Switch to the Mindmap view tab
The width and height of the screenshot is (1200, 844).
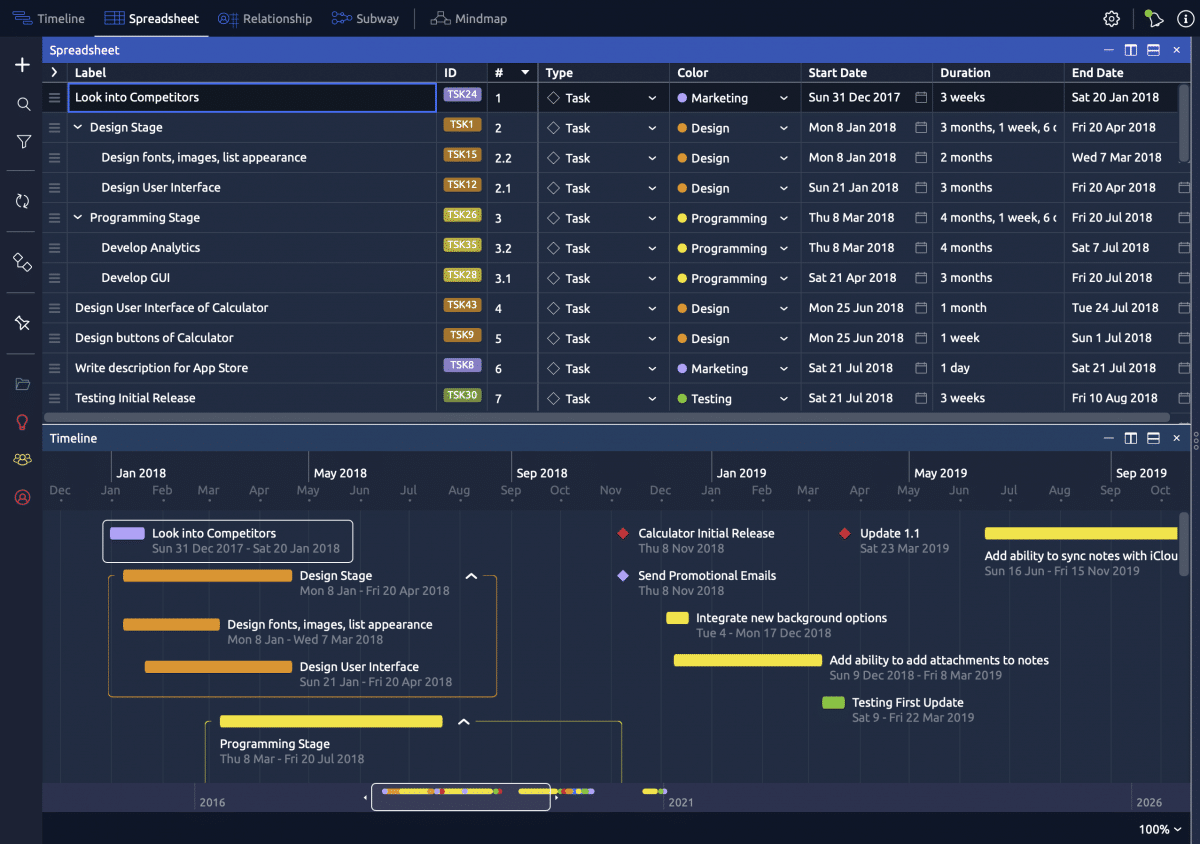(x=468, y=18)
